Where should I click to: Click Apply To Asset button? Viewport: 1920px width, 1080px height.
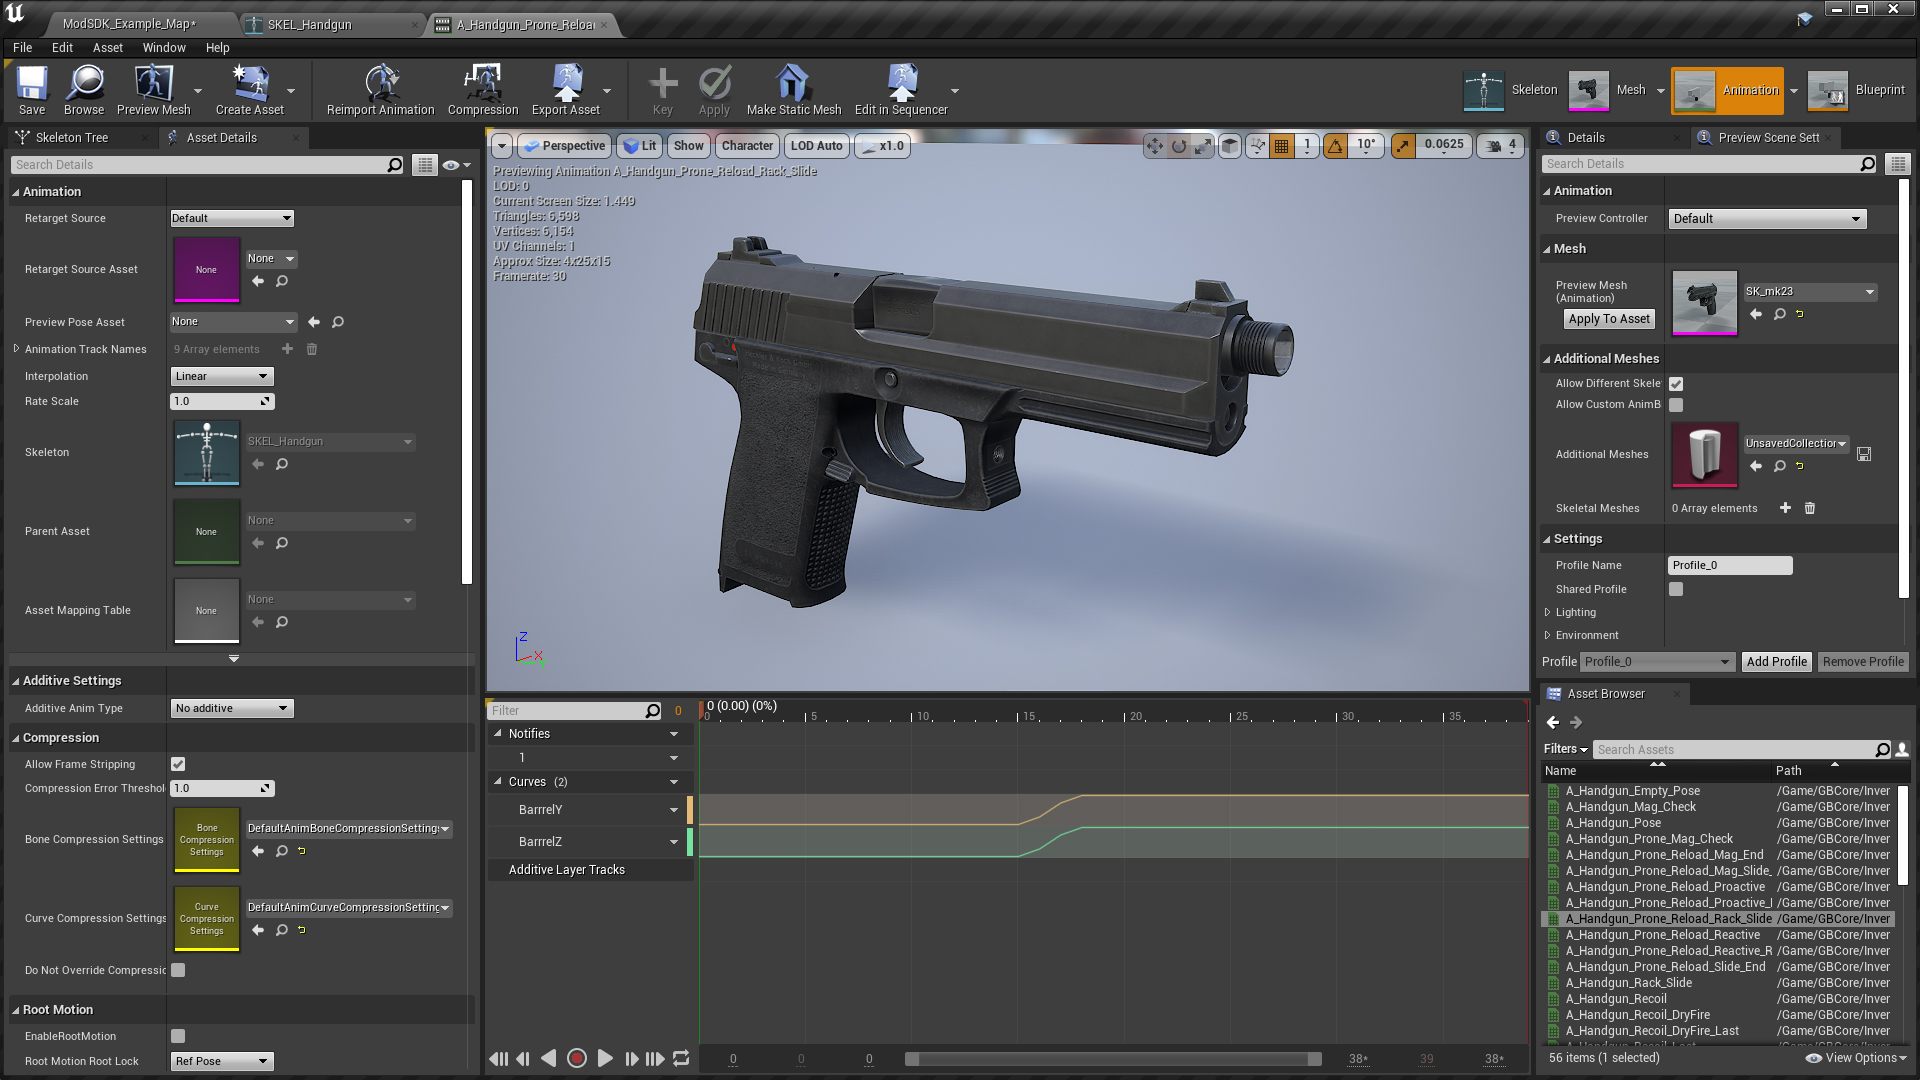click(x=1608, y=319)
